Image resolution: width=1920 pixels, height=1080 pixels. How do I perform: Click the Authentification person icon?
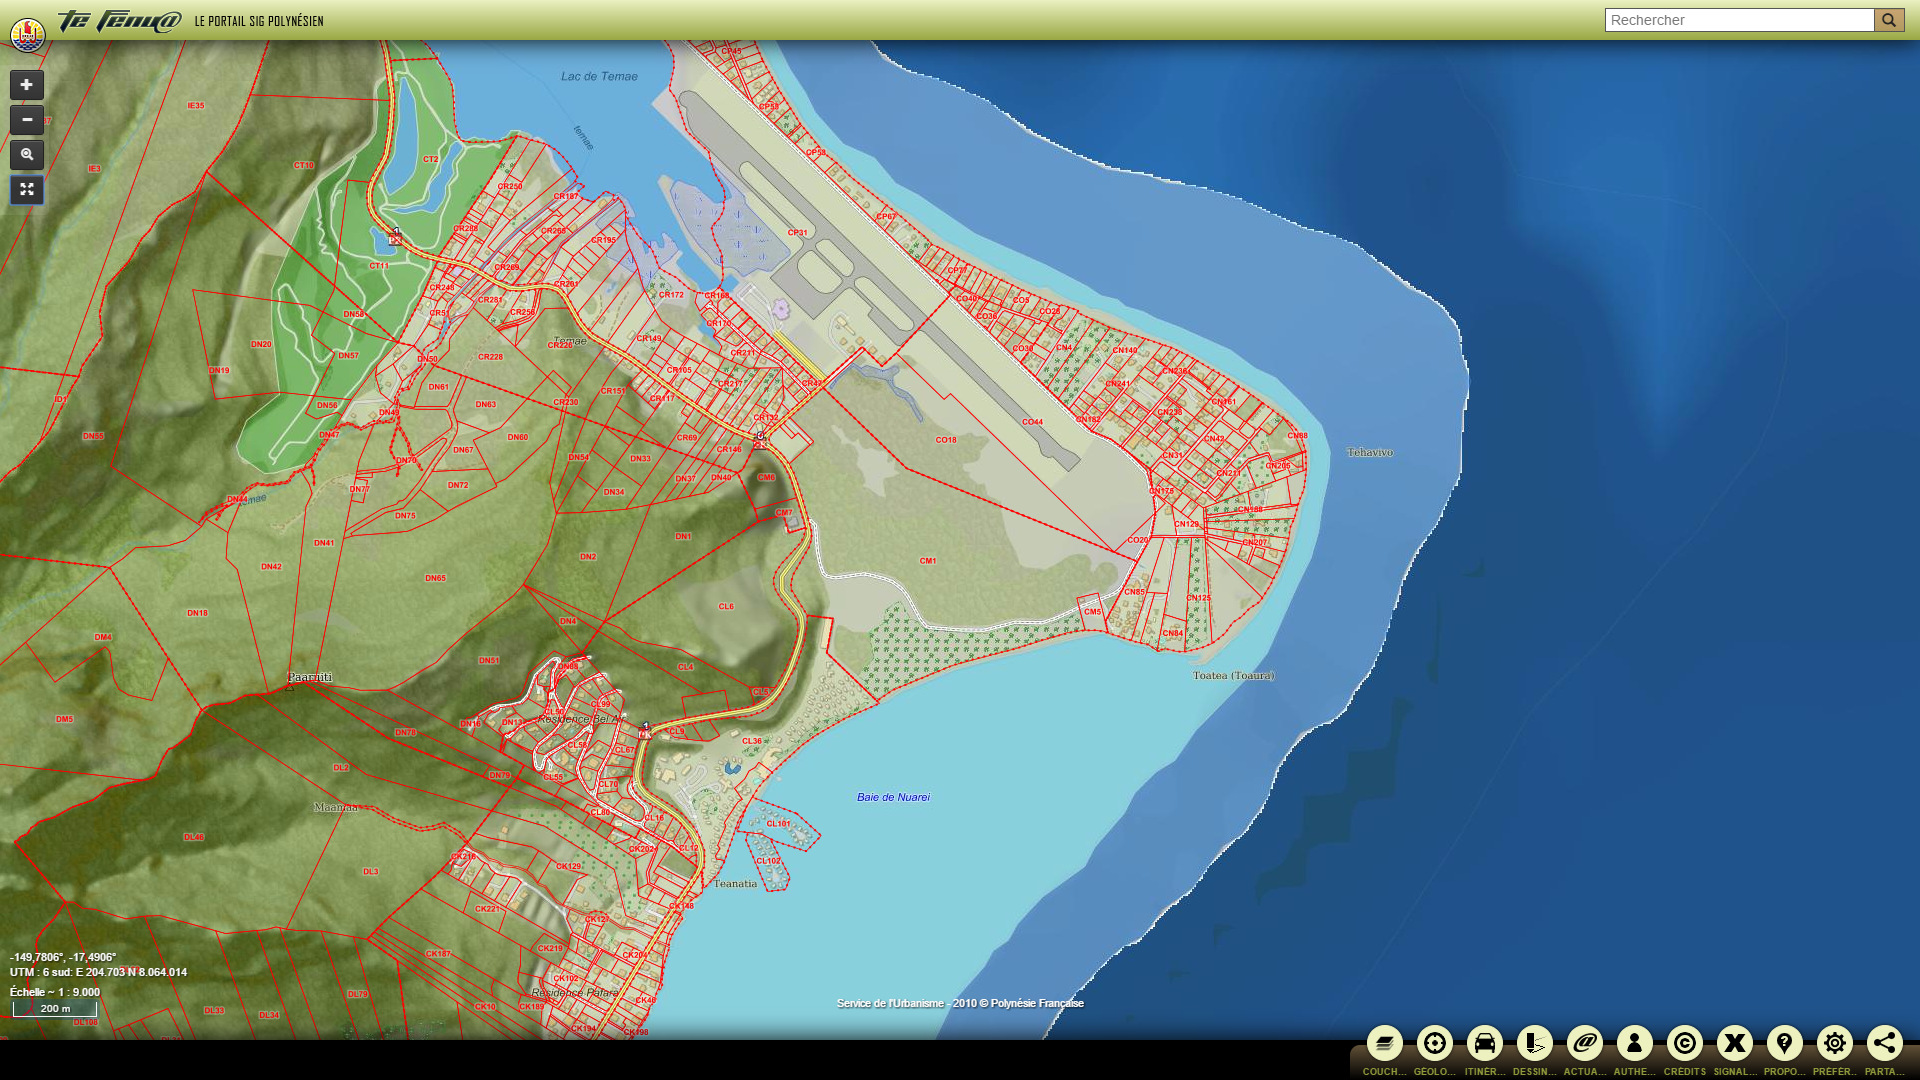(1634, 1044)
